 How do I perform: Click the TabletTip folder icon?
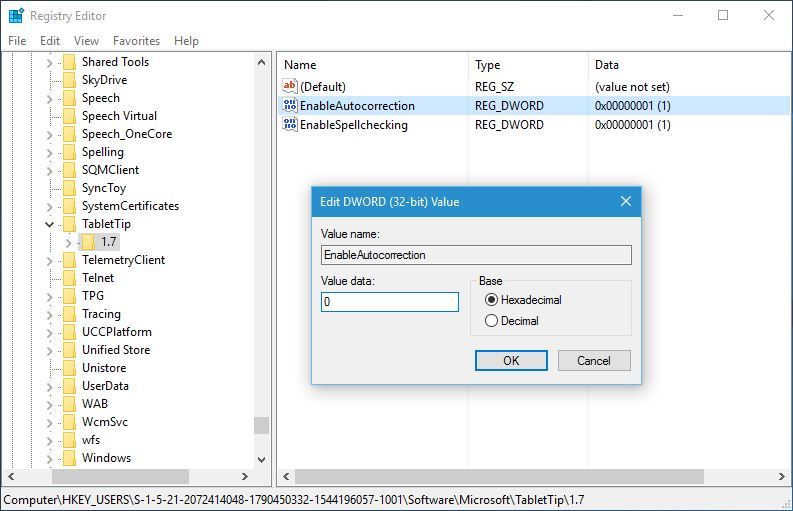click(x=70, y=224)
